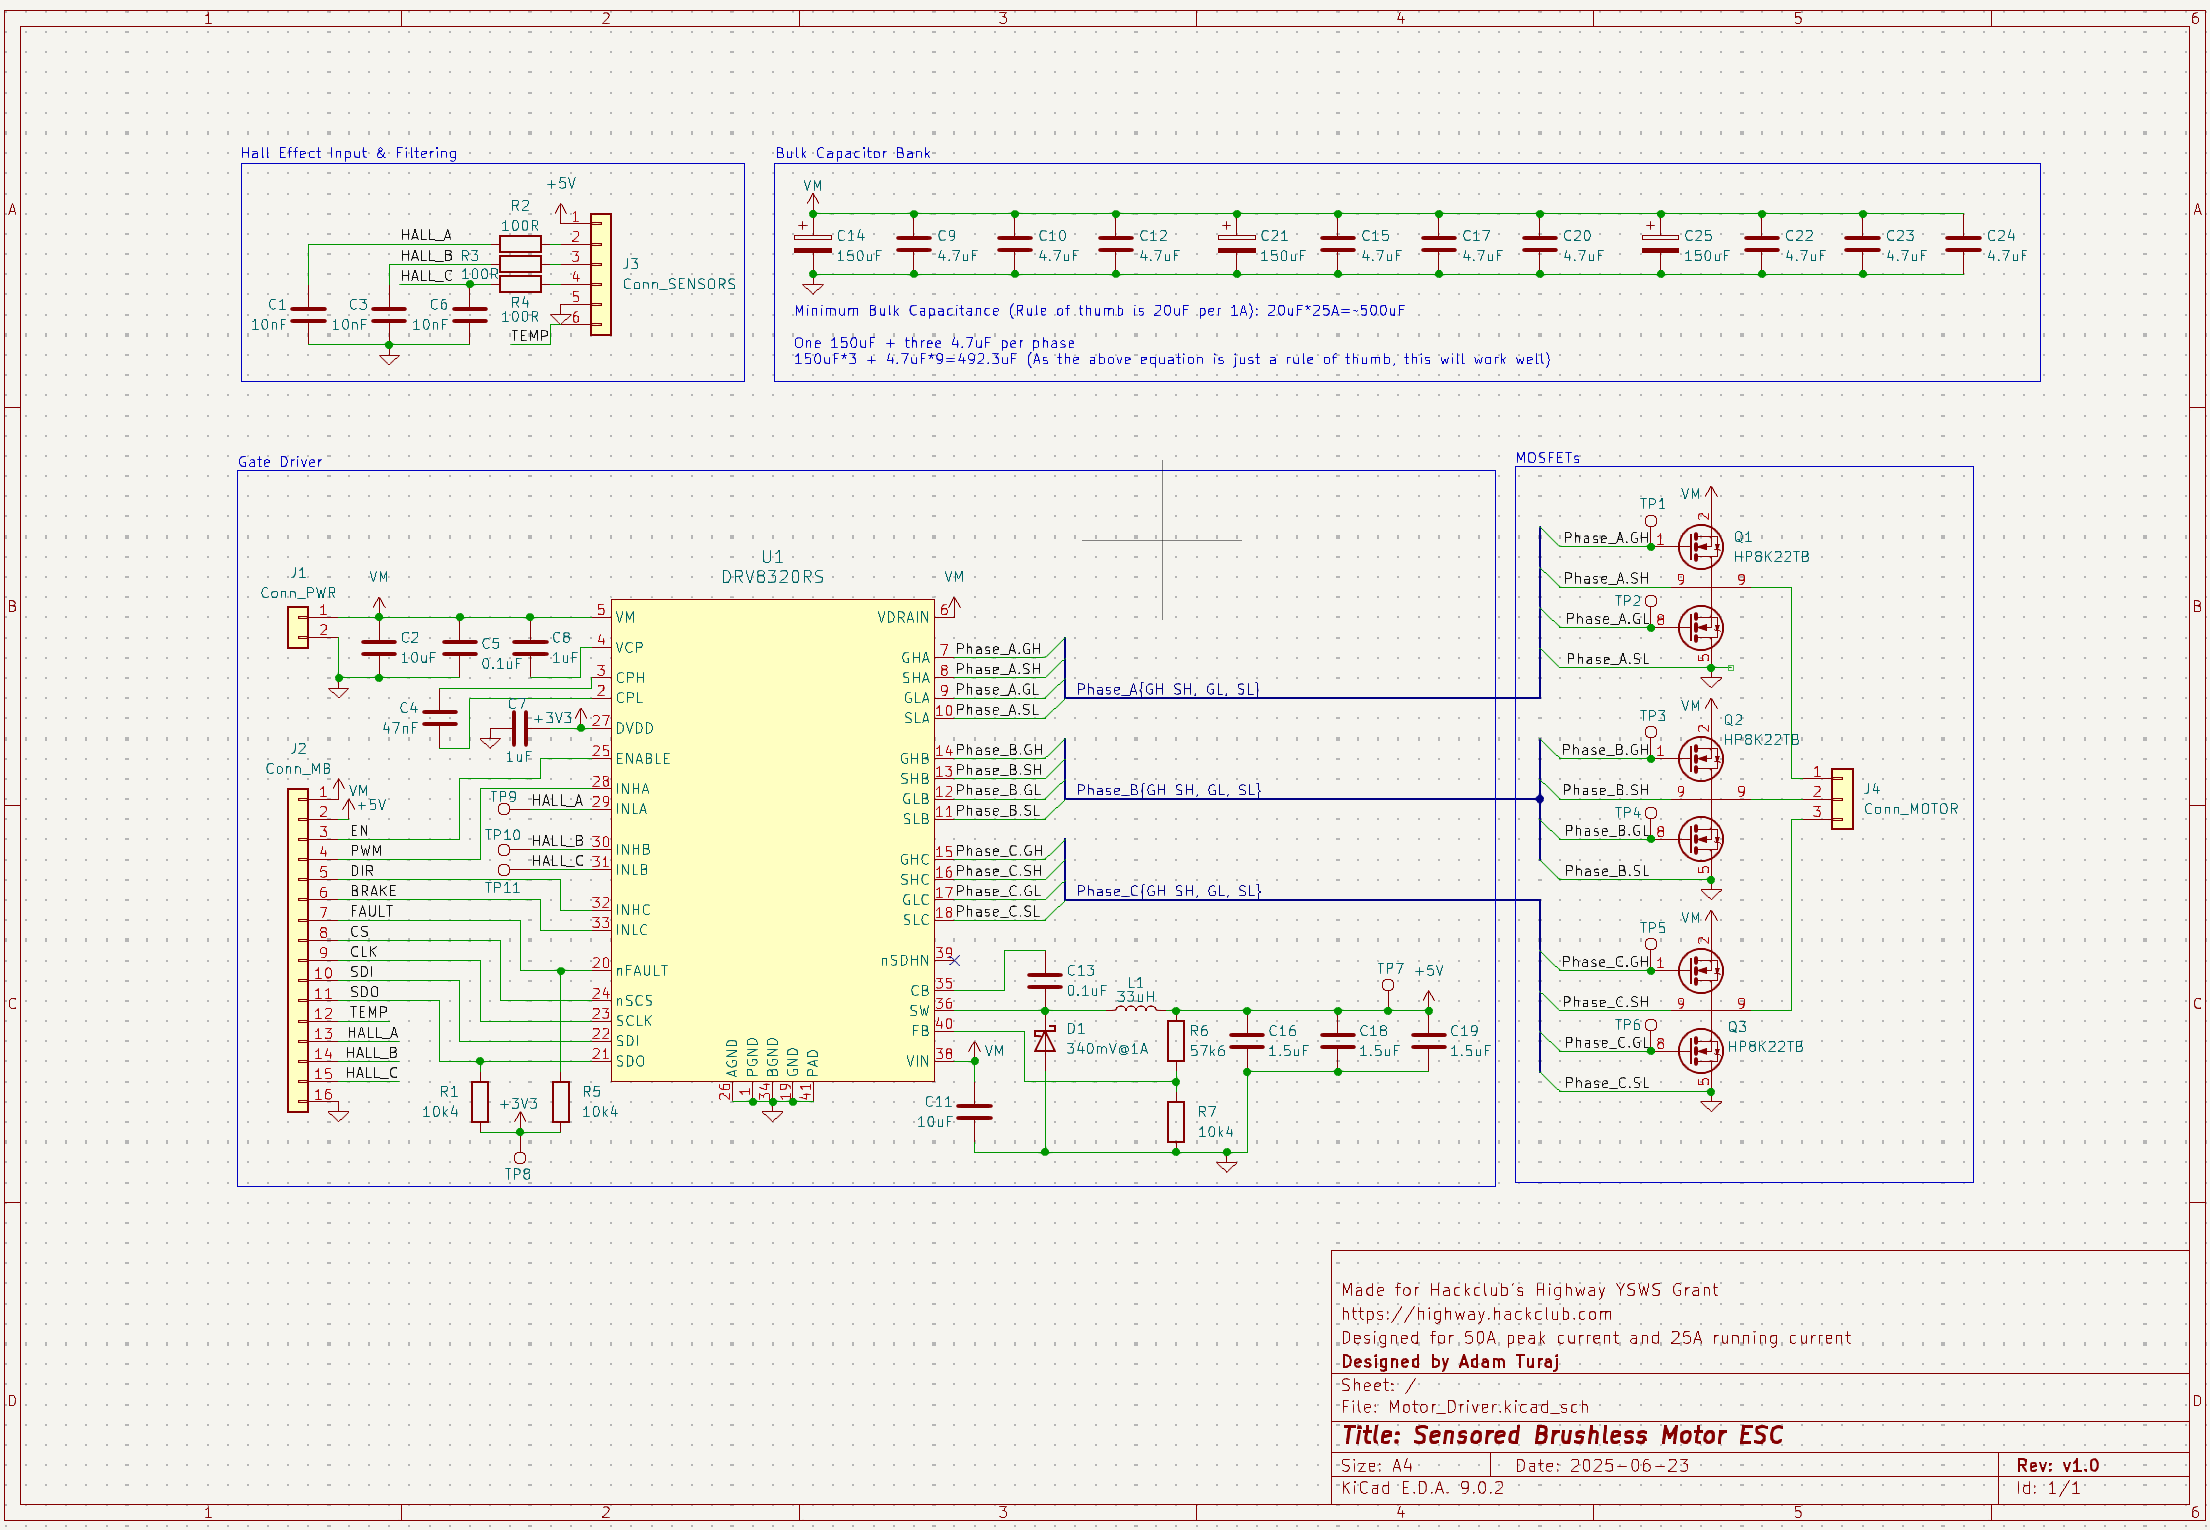Select capacitor C24 4.7uF symbol
This screenshot has width=2210, height=1530.
1963,244
